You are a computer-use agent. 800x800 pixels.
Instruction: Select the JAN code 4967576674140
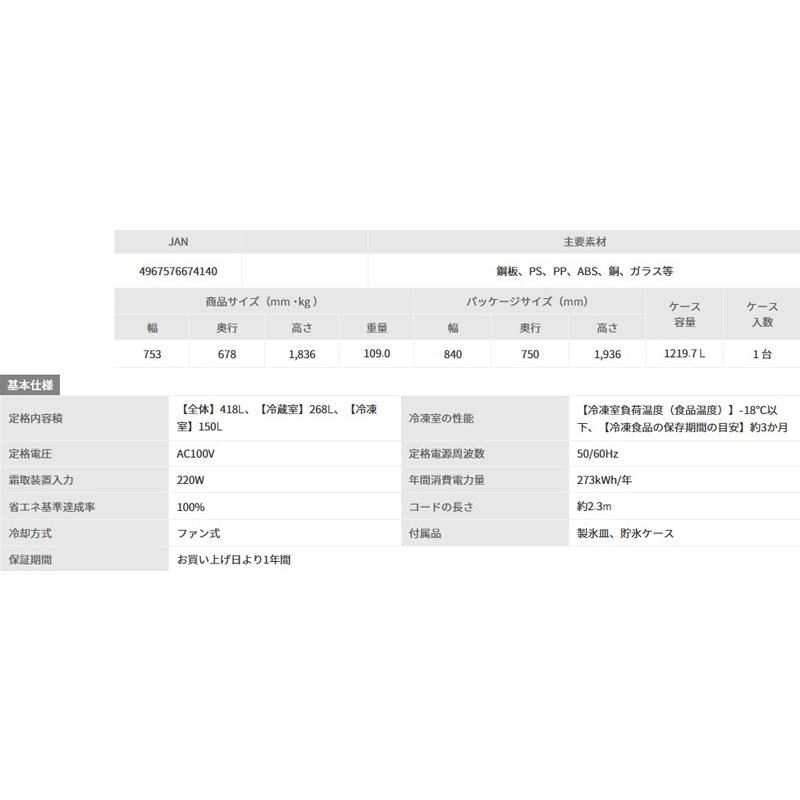click(x=178, y=271)
